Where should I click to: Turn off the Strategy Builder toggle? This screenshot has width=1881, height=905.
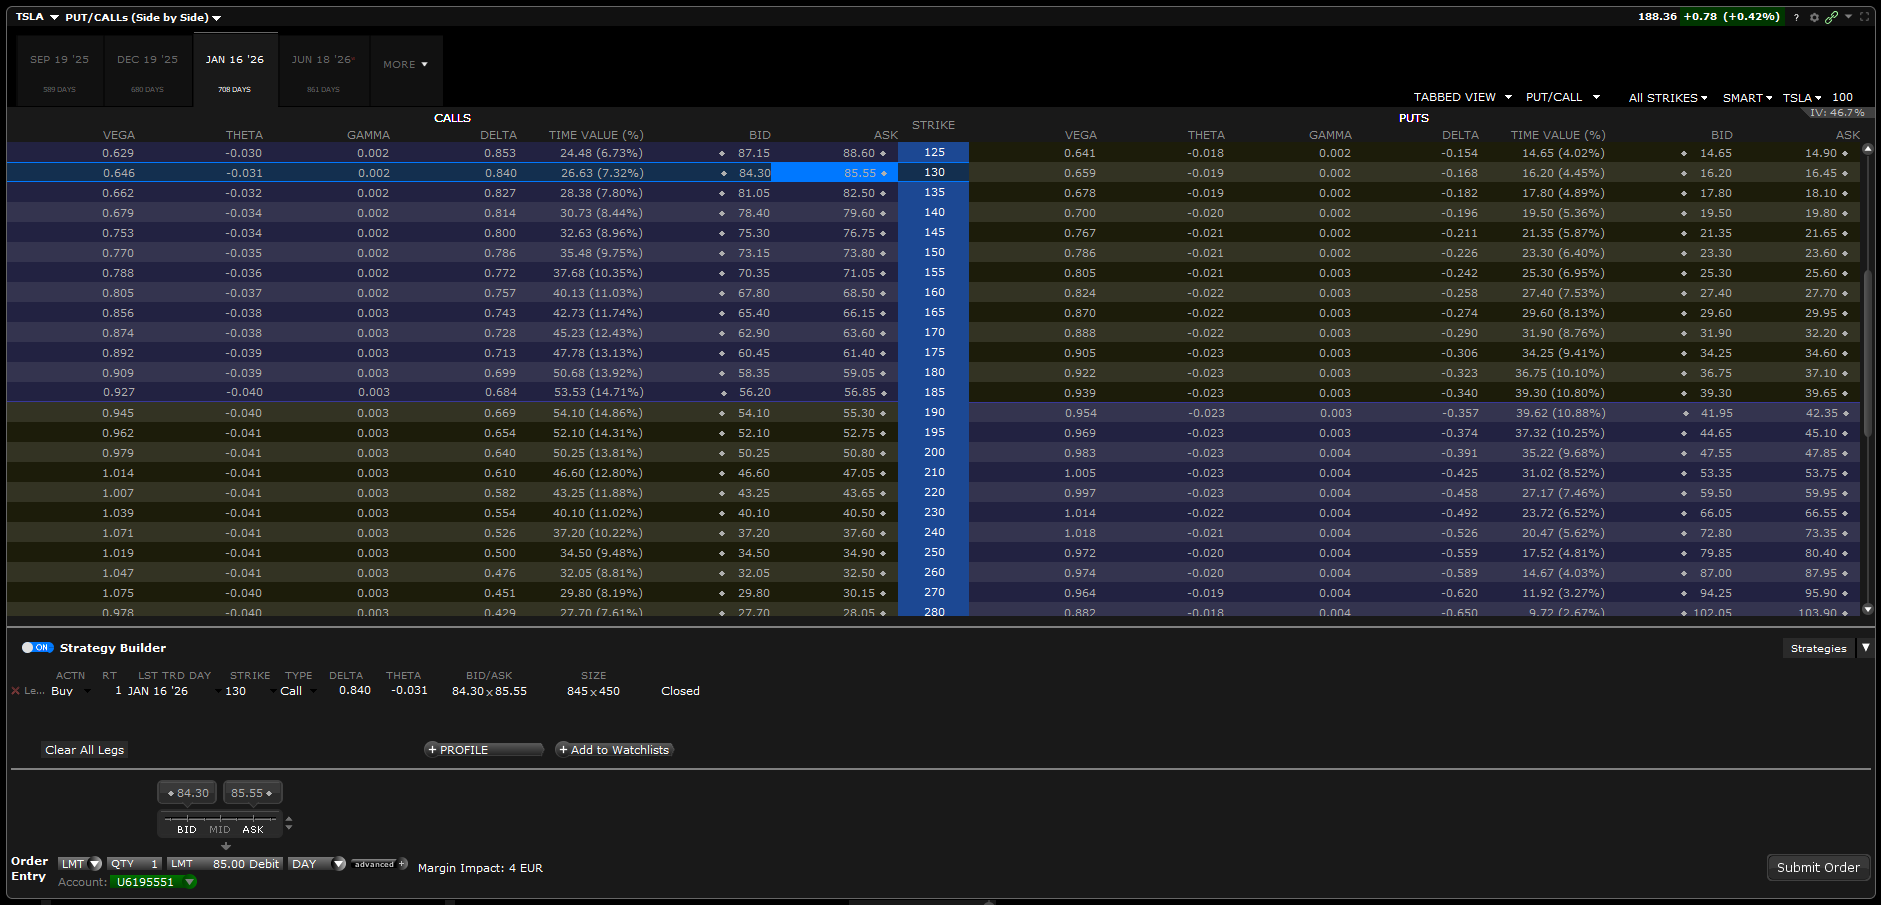37,648
